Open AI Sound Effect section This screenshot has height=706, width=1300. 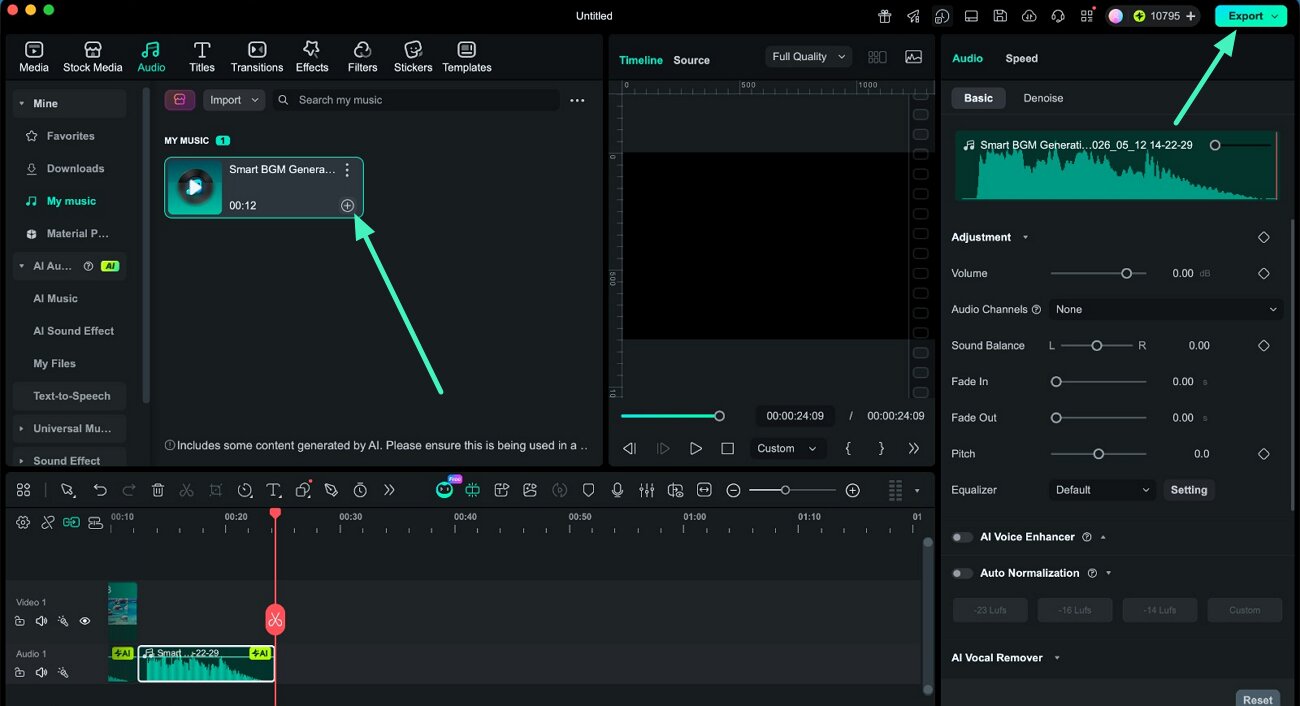coord(73,331)
